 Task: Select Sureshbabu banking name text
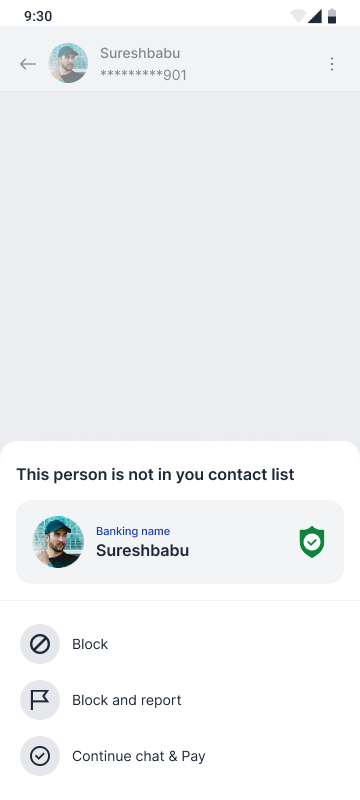tap(143, 551)
